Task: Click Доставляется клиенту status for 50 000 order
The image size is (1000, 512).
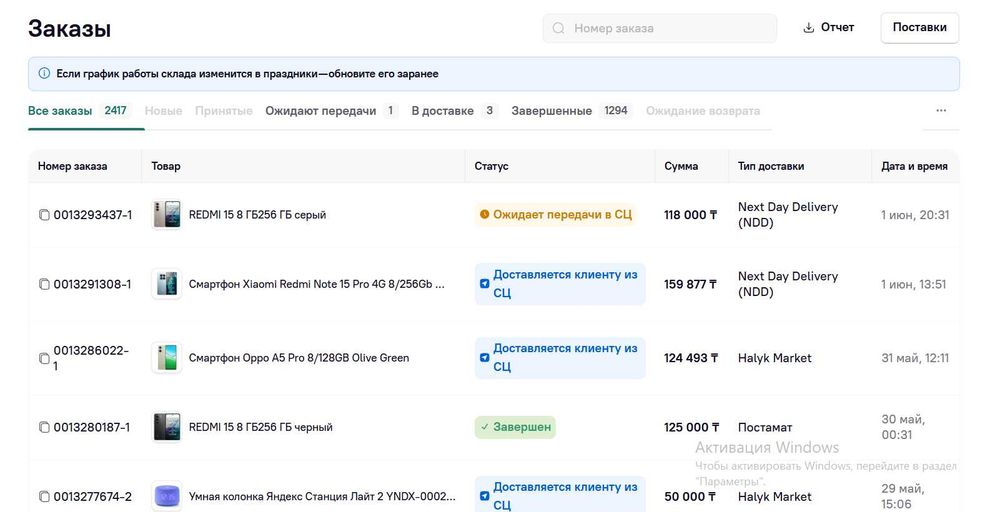Action: [560, 495]
